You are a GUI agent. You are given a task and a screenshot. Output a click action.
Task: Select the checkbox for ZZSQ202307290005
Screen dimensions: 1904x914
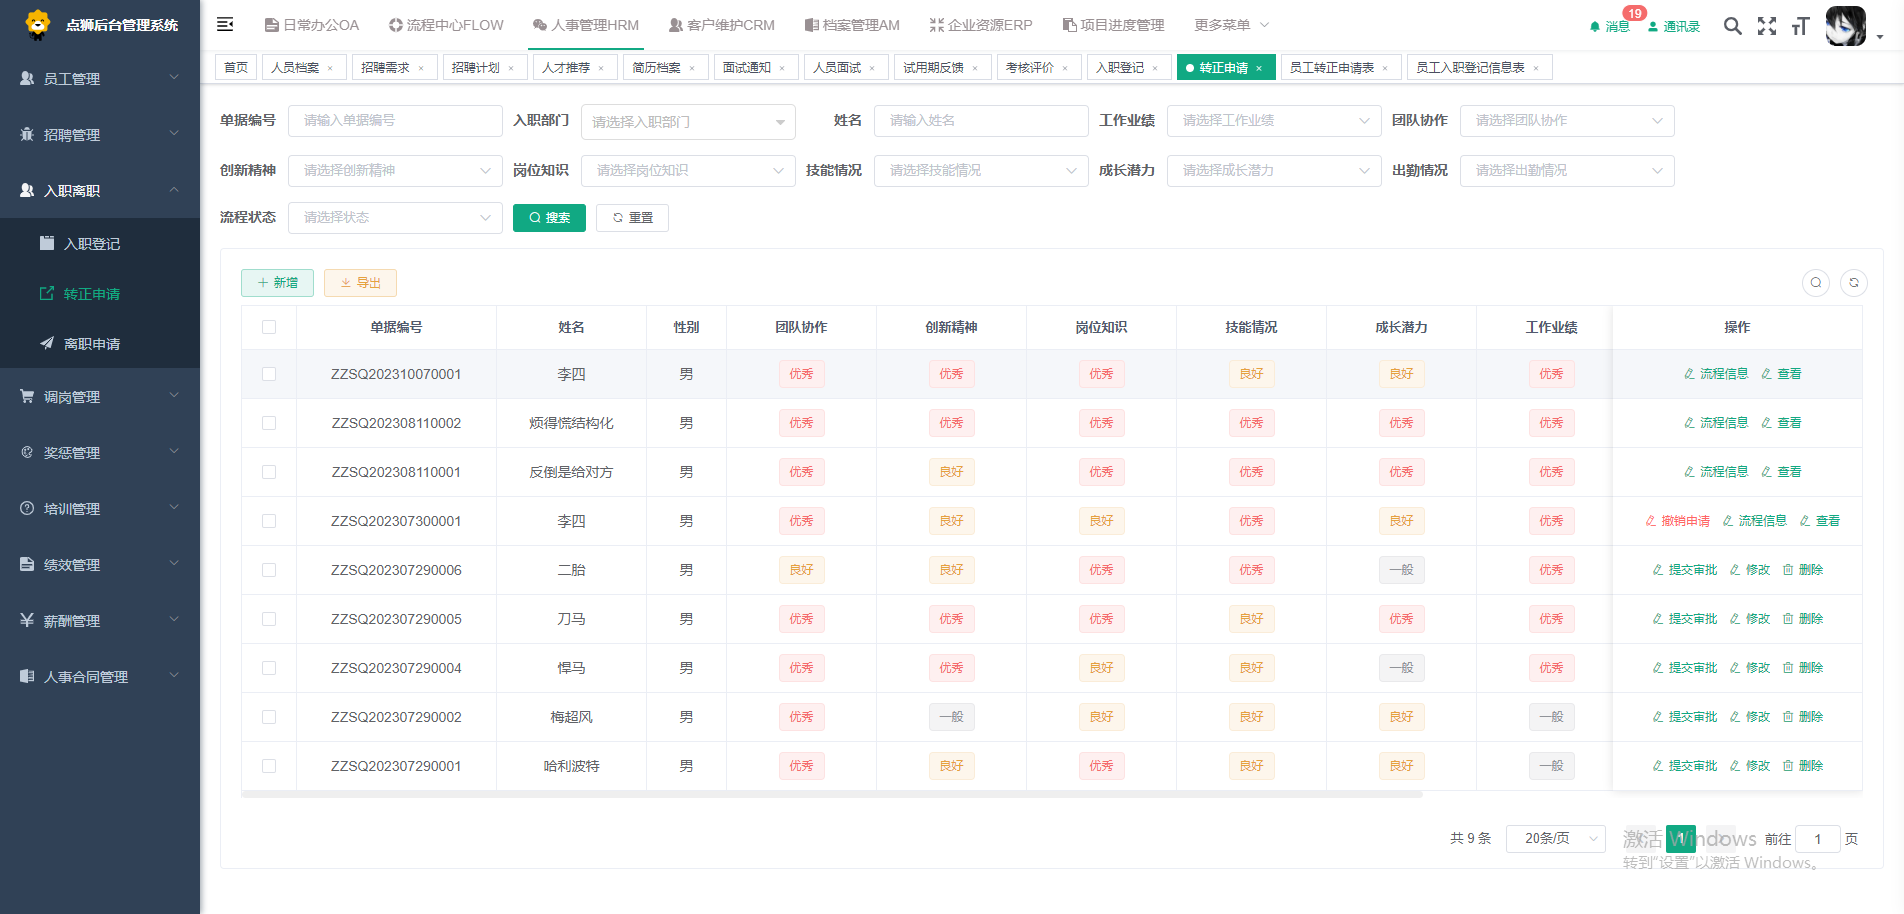coord(269,619)
